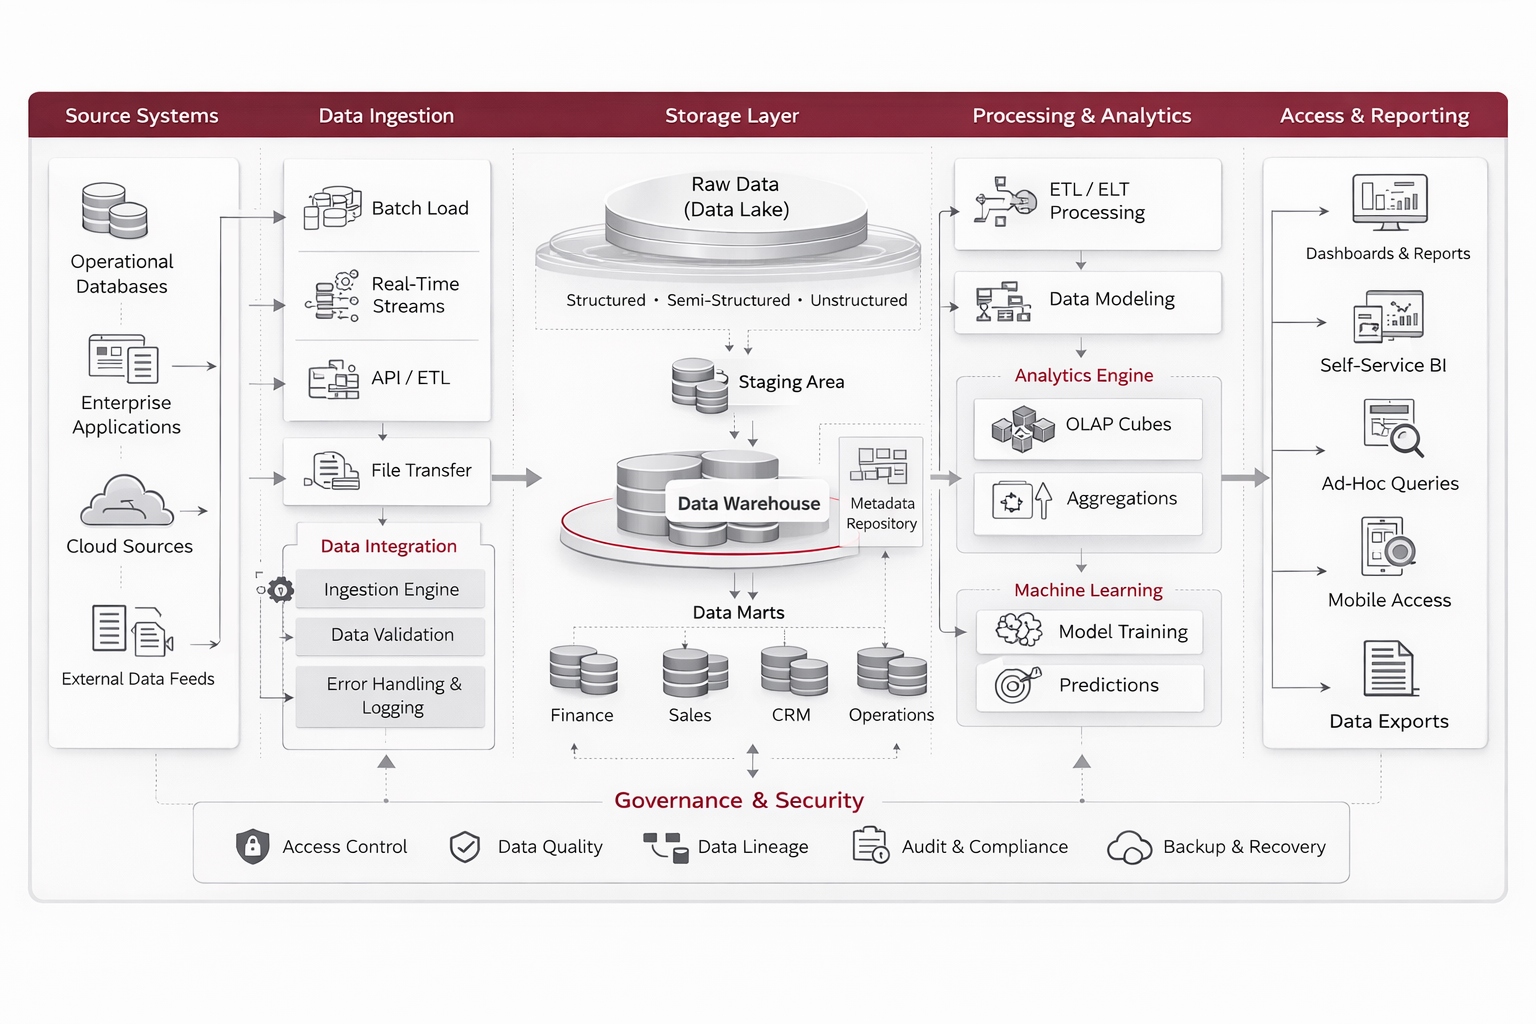Viewport: 1536px width, 1024px height.
Task: Click the Data Quality checkmark shield icon
Action: (x=465, y=847)
